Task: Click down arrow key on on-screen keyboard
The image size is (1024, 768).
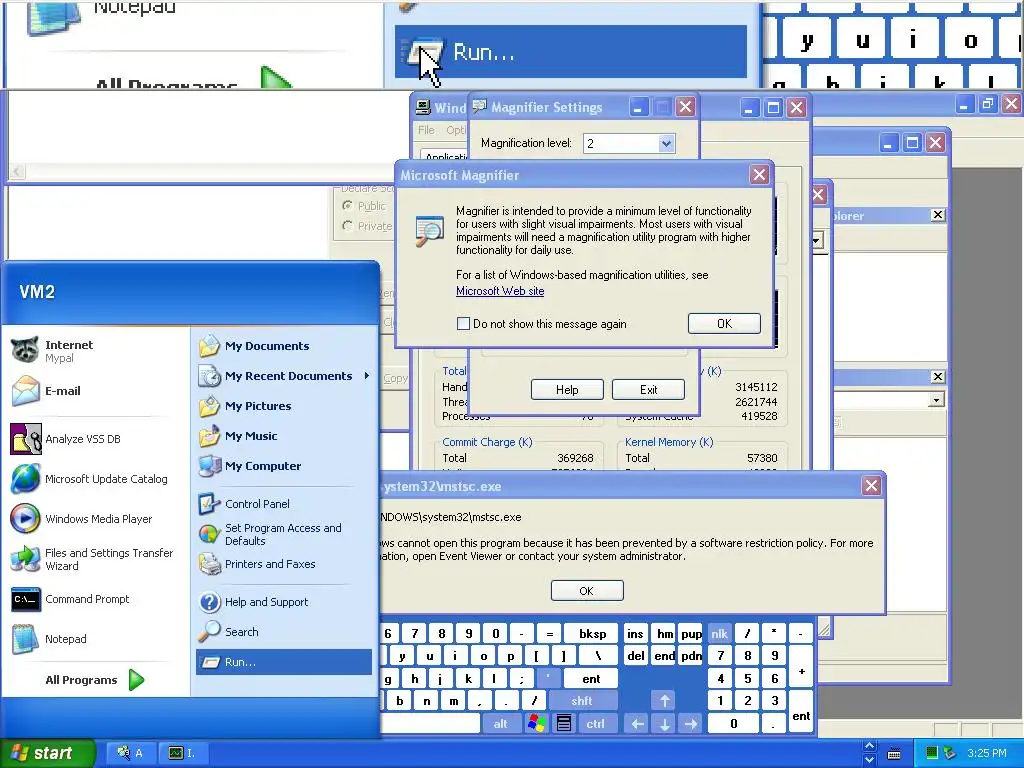Action: (665, 724)
